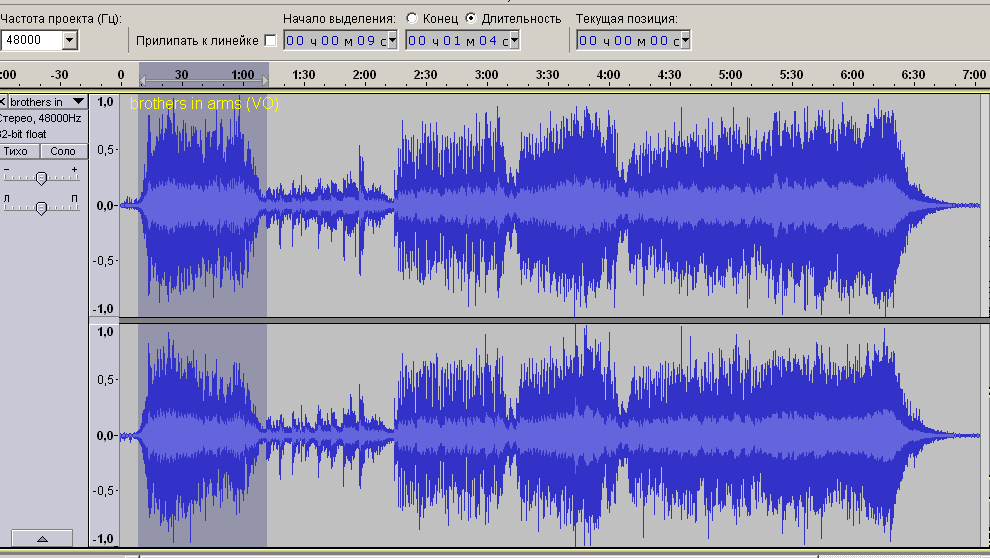Image resolution: width=990 pixels, height=558 pixels.
Task: Collapse the track with the triangle button
Action: point(41,538)
